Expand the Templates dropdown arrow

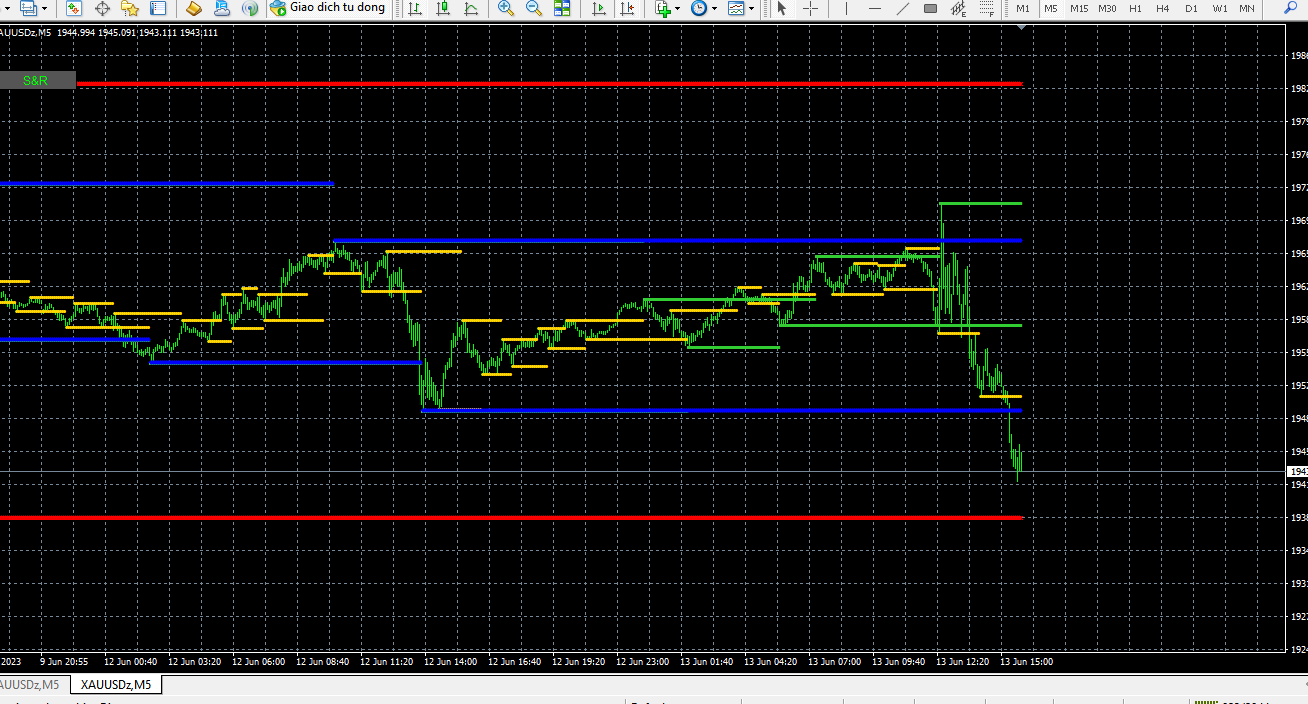752,8
